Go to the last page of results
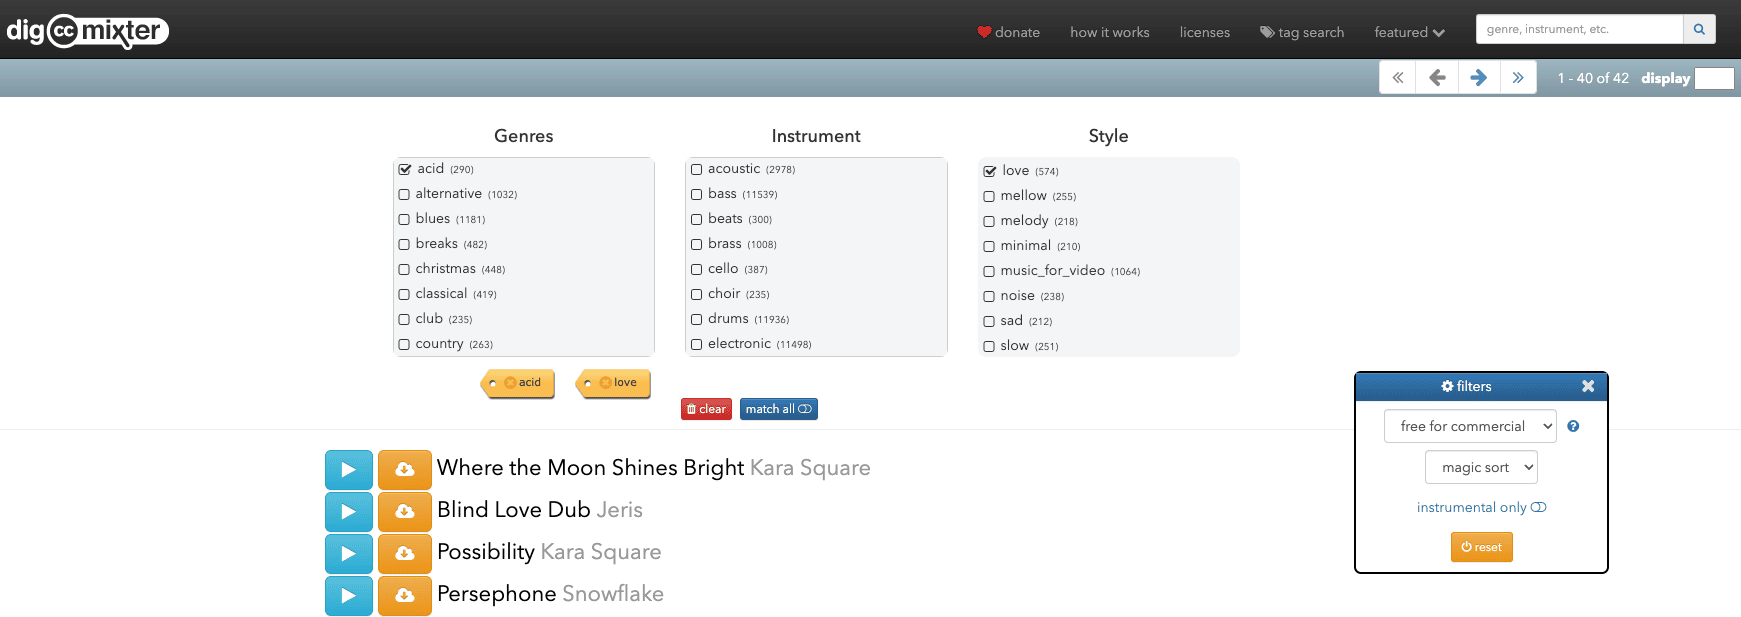The height and width of the screenshot is (617, 1741). pos(1517,78)
